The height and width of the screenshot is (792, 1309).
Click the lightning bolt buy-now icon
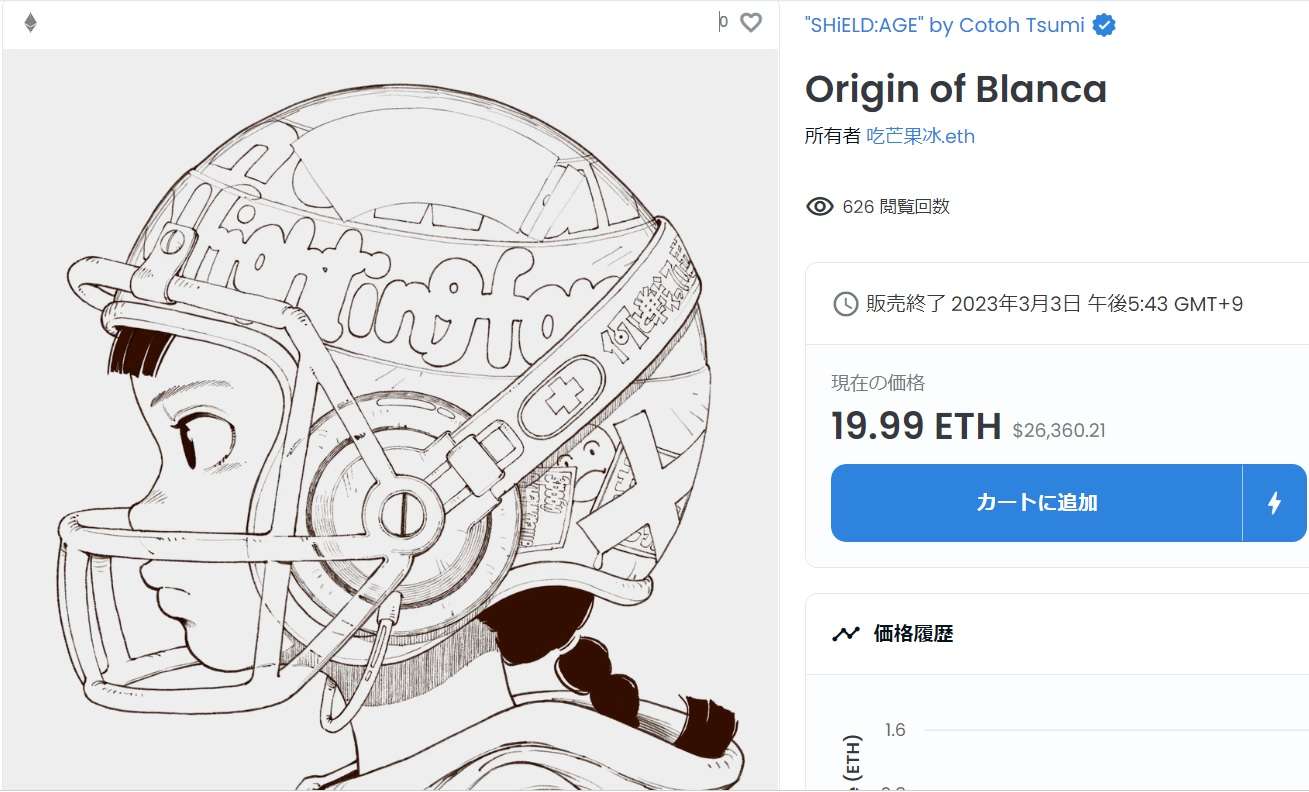(1274, 503)
